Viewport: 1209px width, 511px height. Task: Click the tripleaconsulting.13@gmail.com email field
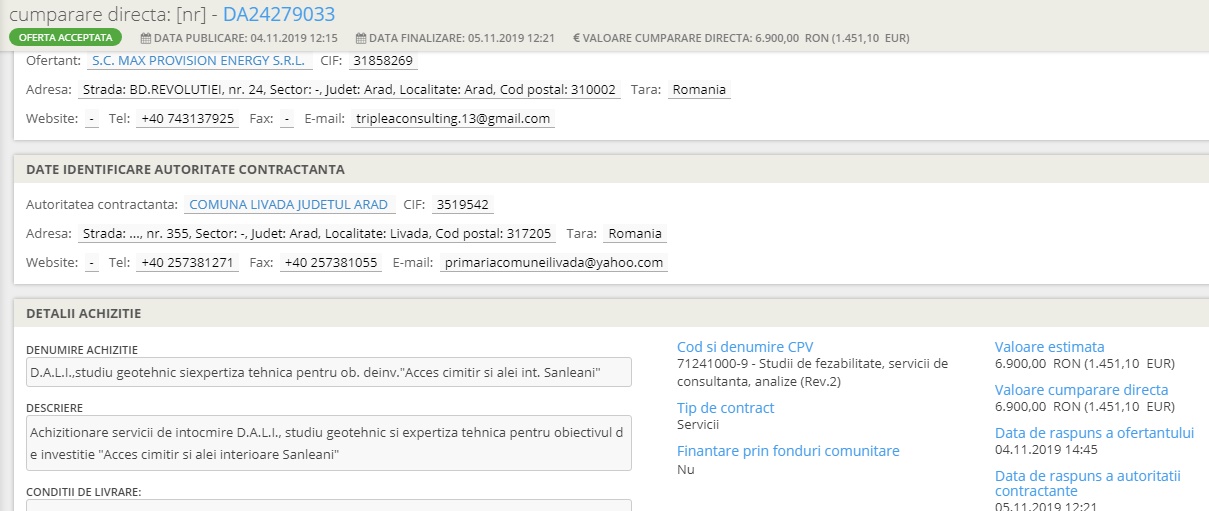(452, 119)
